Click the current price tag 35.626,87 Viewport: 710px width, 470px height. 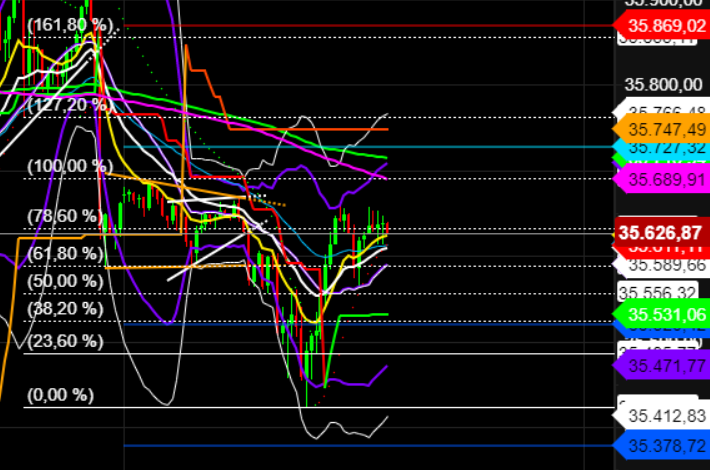coord(662,232)
